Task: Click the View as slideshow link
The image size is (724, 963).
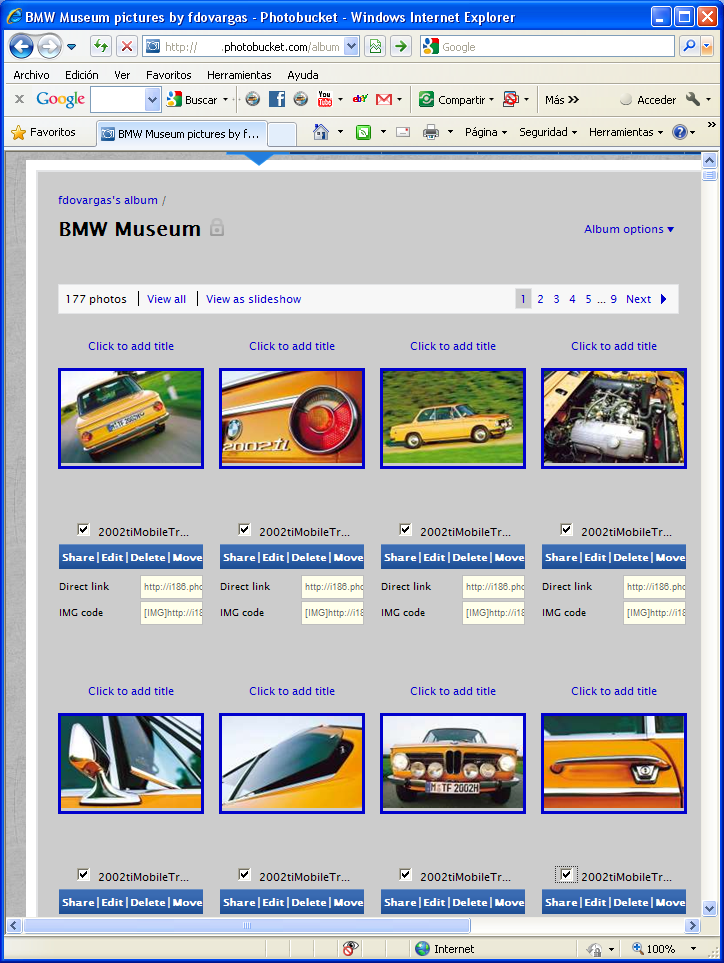Action: [x=254, y=299]
